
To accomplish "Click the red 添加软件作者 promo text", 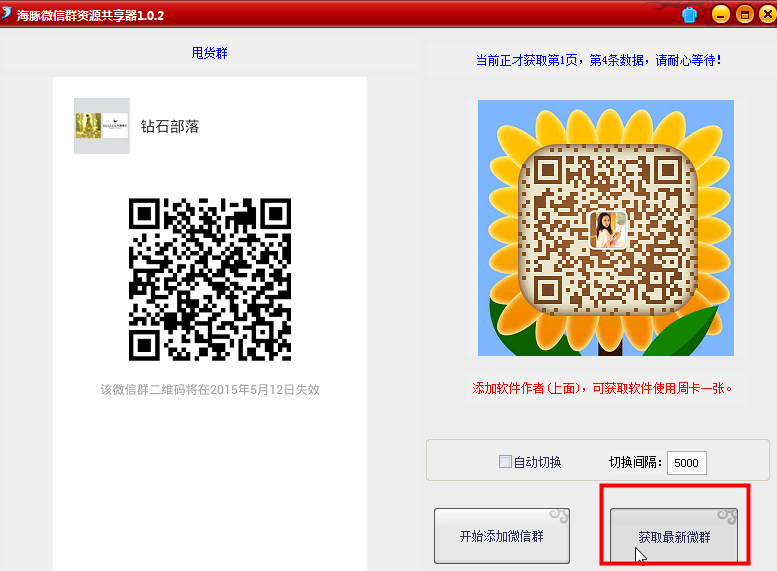I will [x=602, y=388].
